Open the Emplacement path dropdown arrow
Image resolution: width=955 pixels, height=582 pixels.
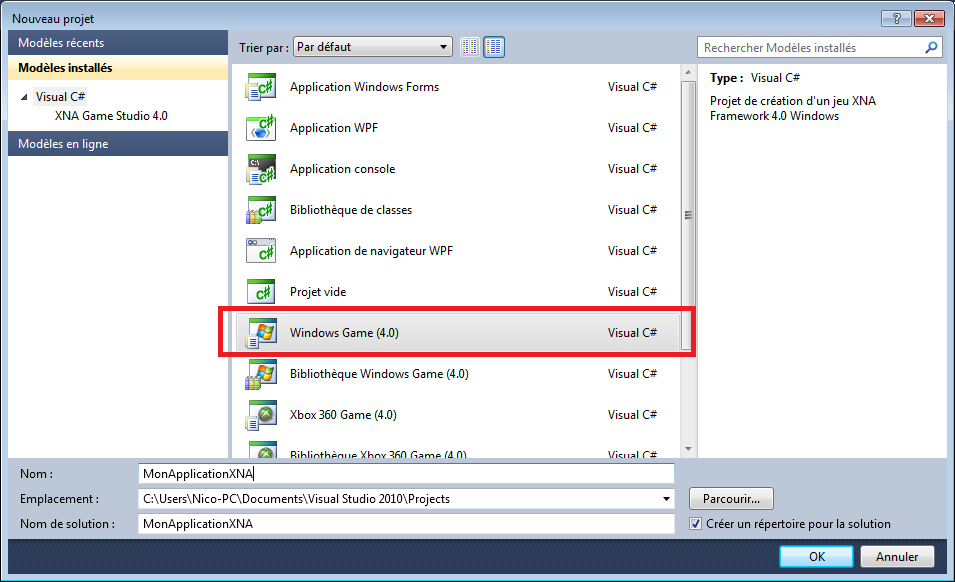tap(666, 499)
